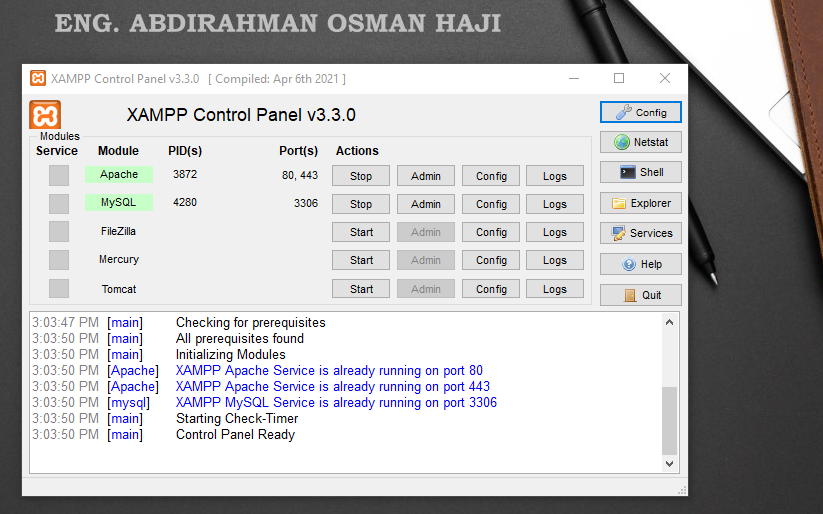The image size is (823, 514).
Task: Click Apache PID 3872
Action: pos(185,174)
